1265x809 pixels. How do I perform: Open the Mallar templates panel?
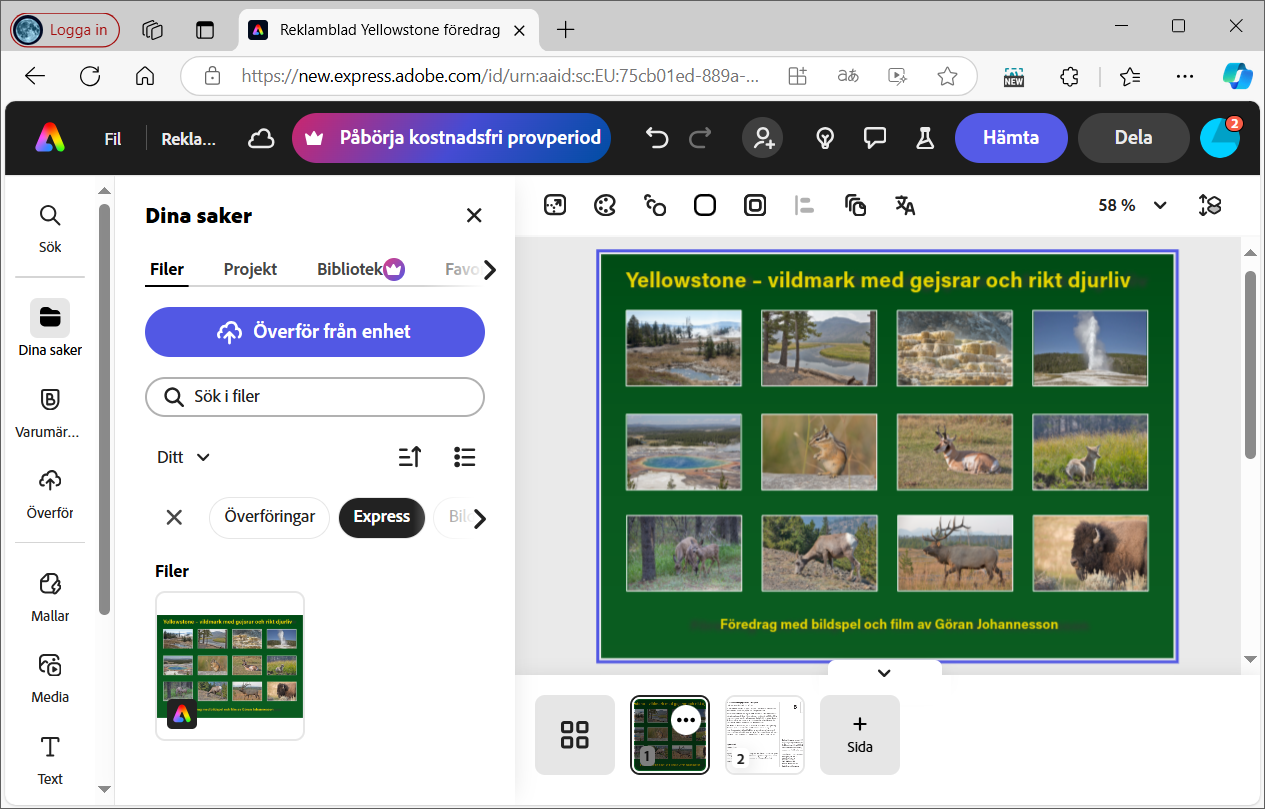50,597
